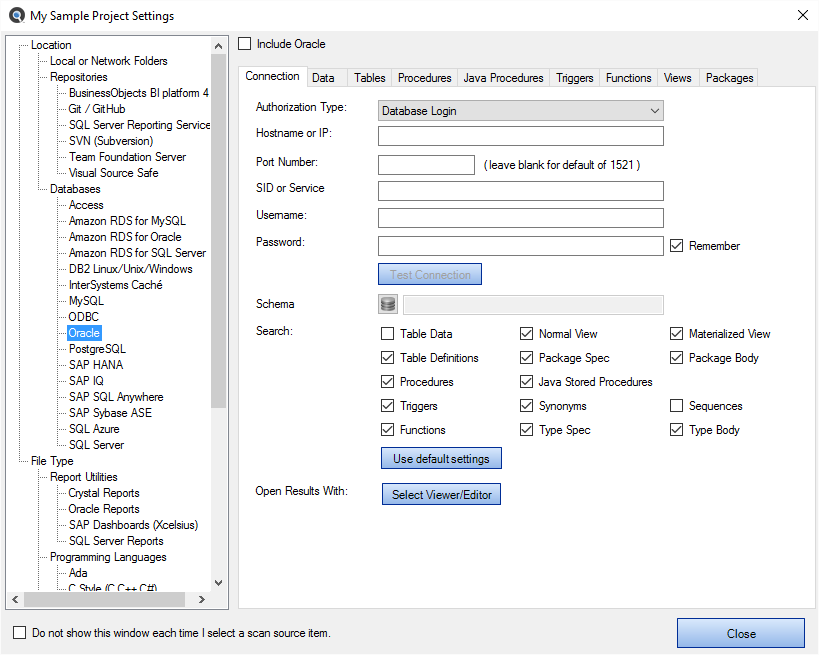This screenshot has height=655, width=819.
Task: Enable the Sequences checkbox
Action: pyautogui.click(x=676, y=405)
